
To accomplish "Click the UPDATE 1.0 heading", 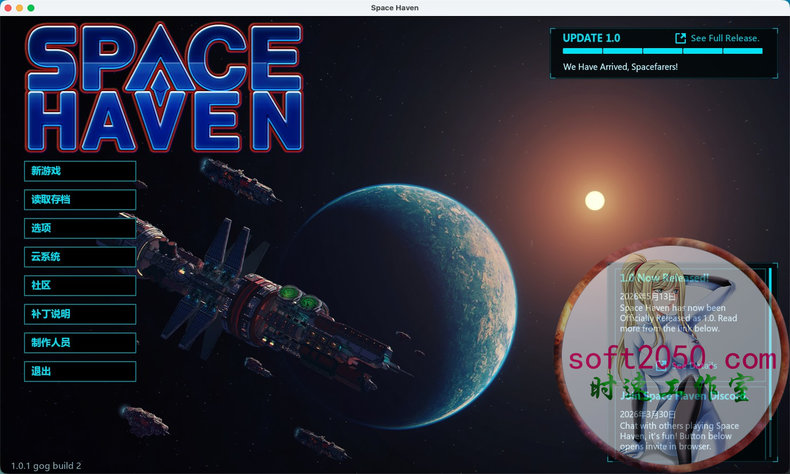I will tap(591, 38).
